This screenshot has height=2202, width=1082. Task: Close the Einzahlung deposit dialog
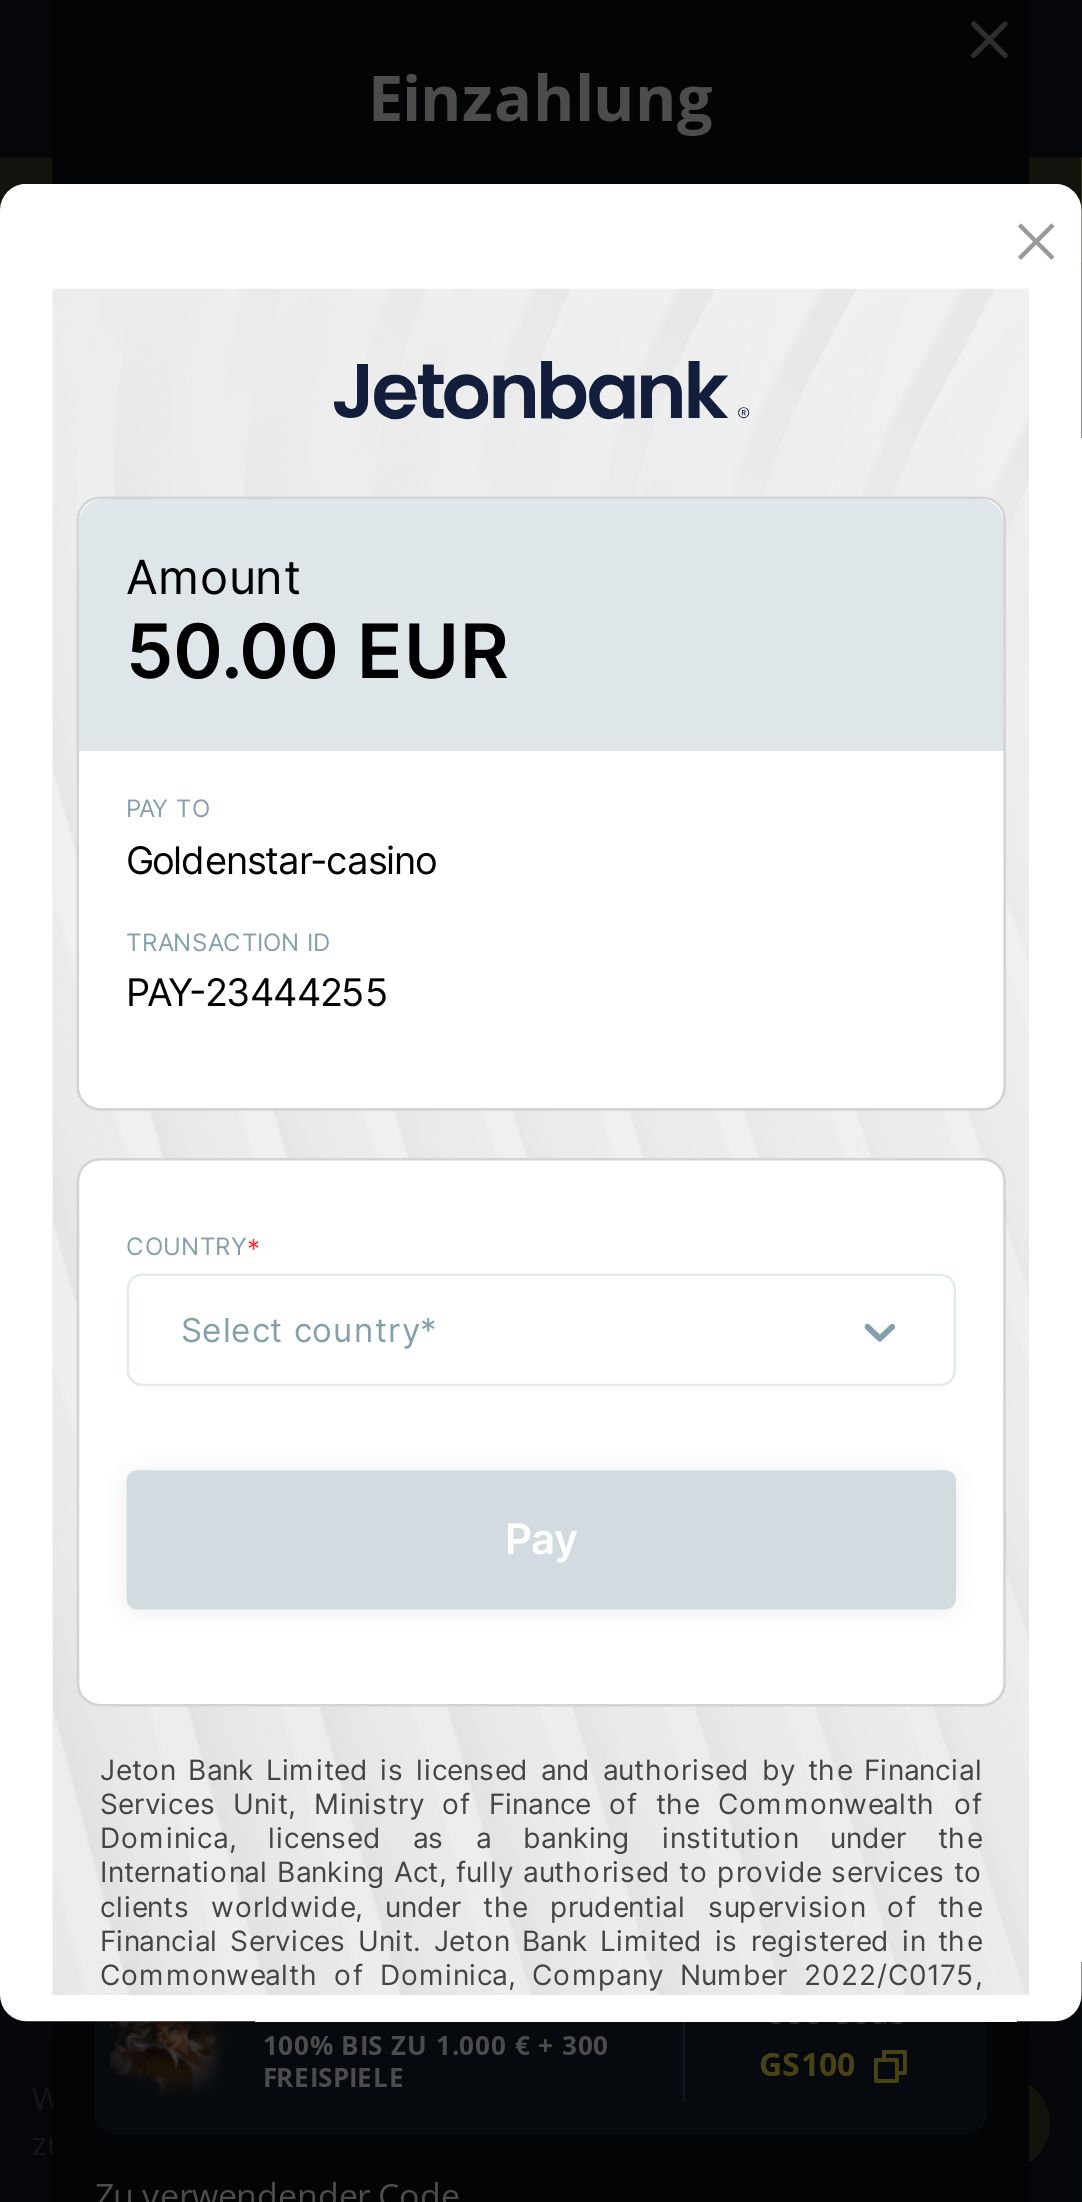pos(988,40)
